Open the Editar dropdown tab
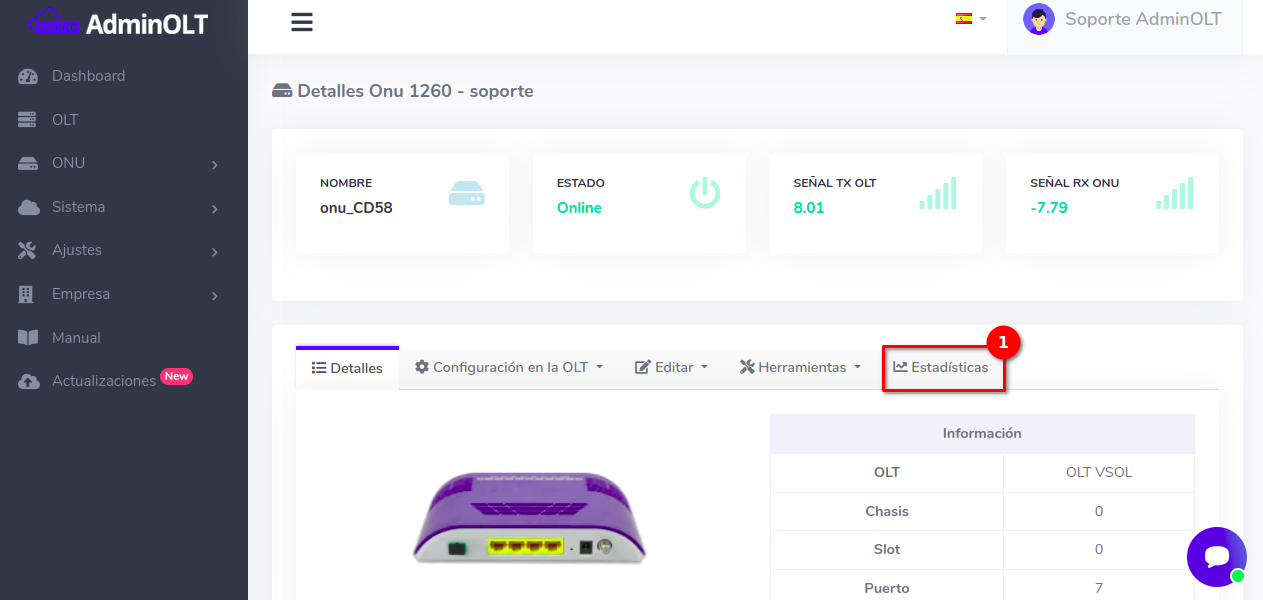The width and height of the screenshot is (1263, 600). (671, 367)
